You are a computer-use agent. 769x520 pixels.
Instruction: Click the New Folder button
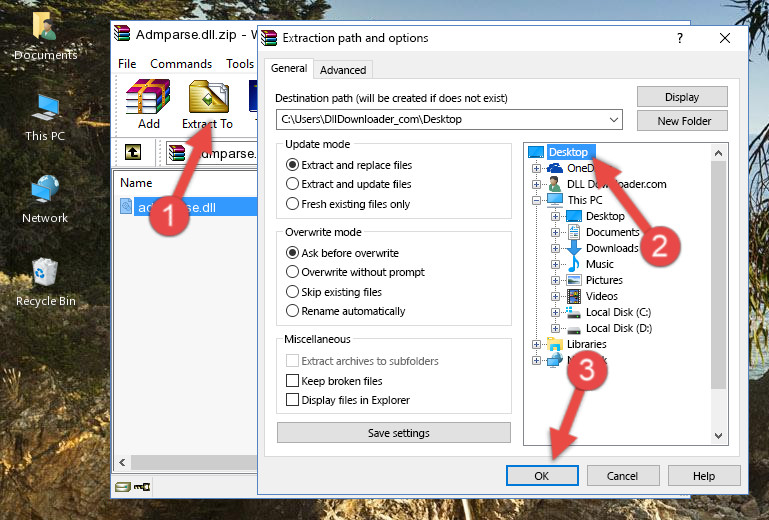coord(682,121)
